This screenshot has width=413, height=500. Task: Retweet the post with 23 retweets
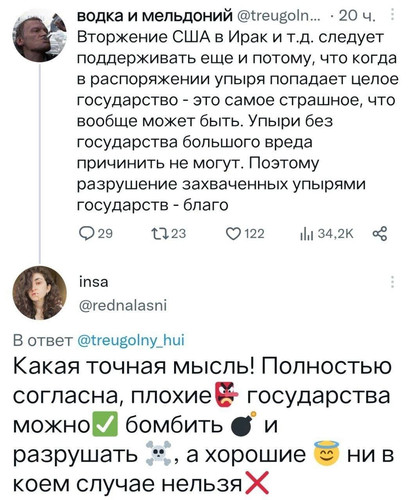coord(158,234)
